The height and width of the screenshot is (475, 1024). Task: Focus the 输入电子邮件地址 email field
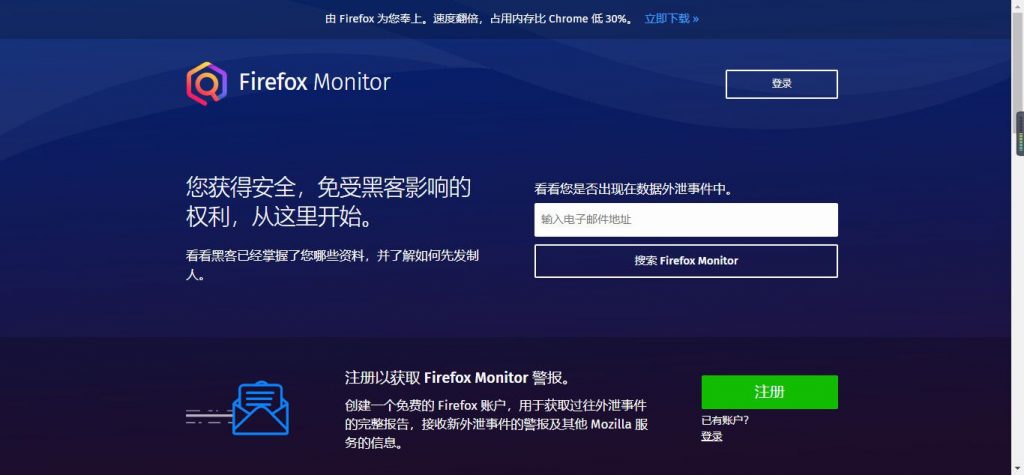pos(686,220)
